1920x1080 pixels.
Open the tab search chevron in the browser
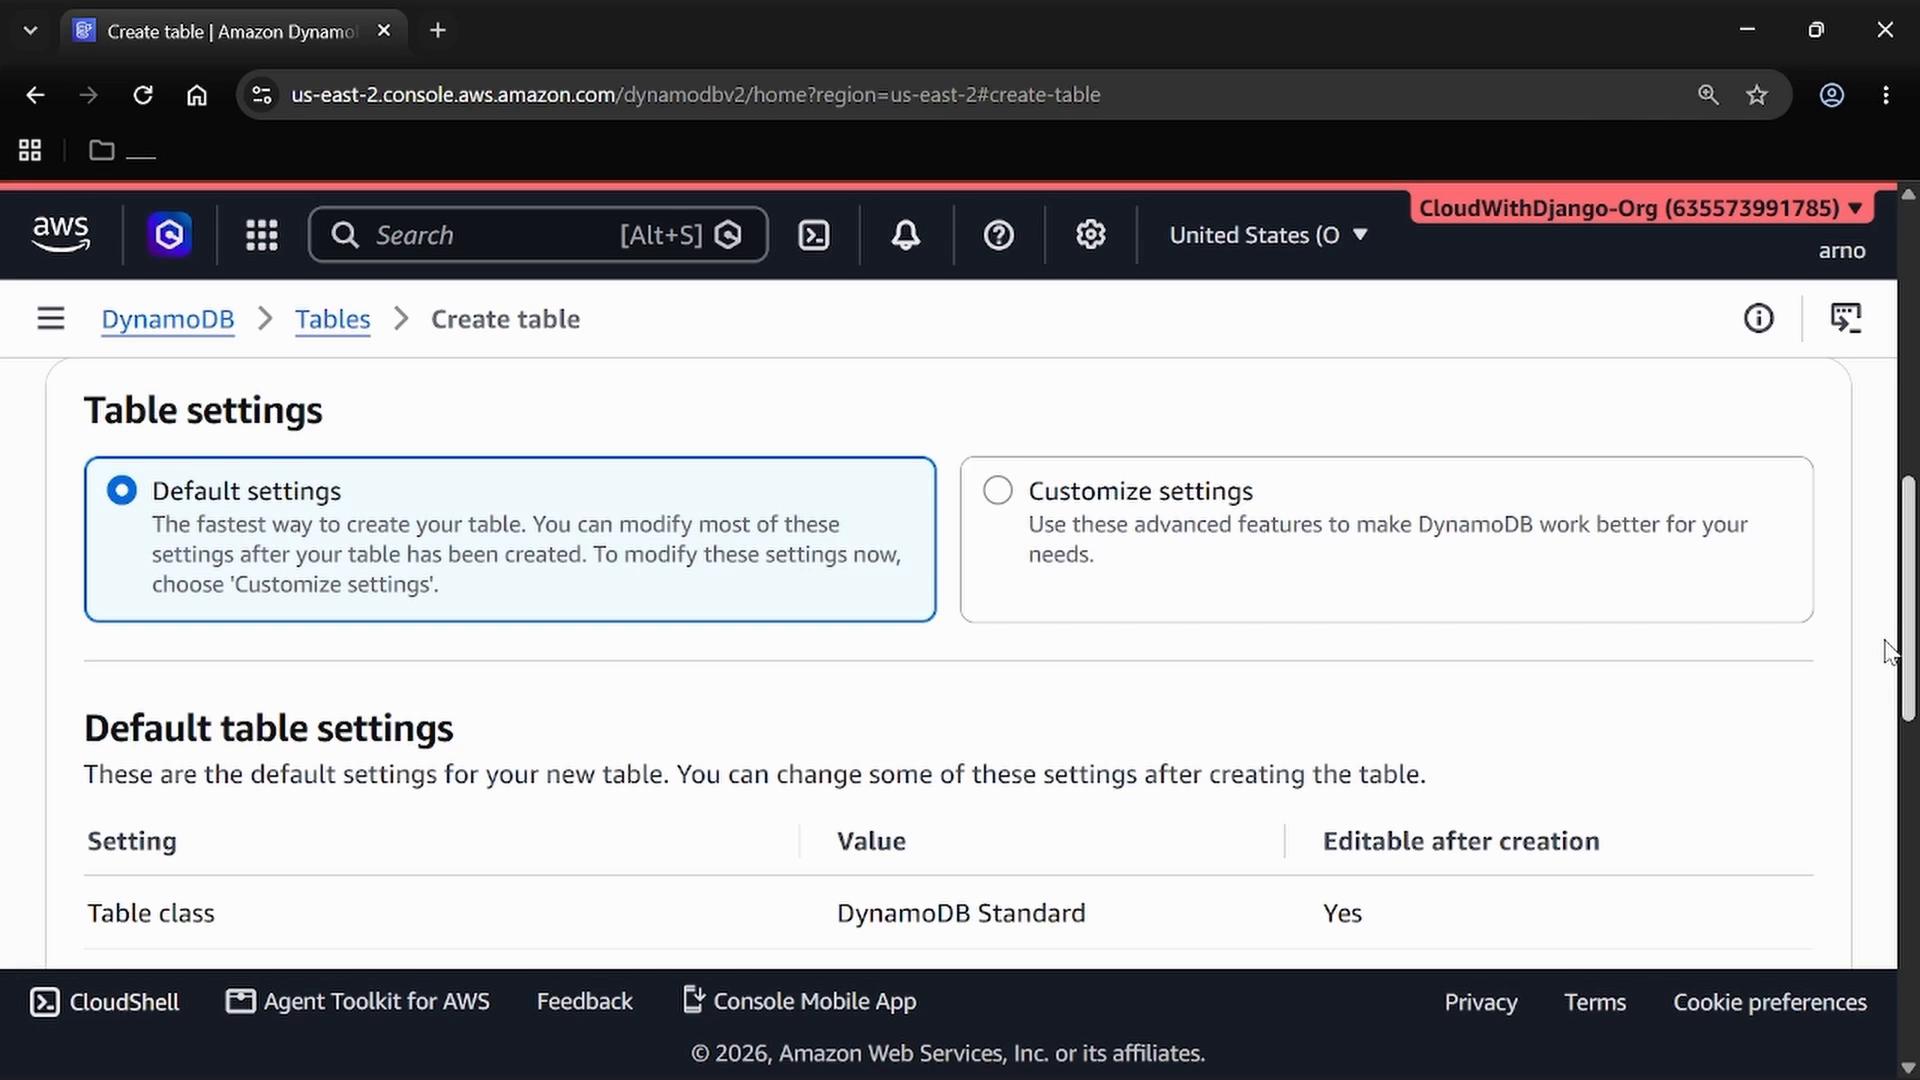pos(30,30)
